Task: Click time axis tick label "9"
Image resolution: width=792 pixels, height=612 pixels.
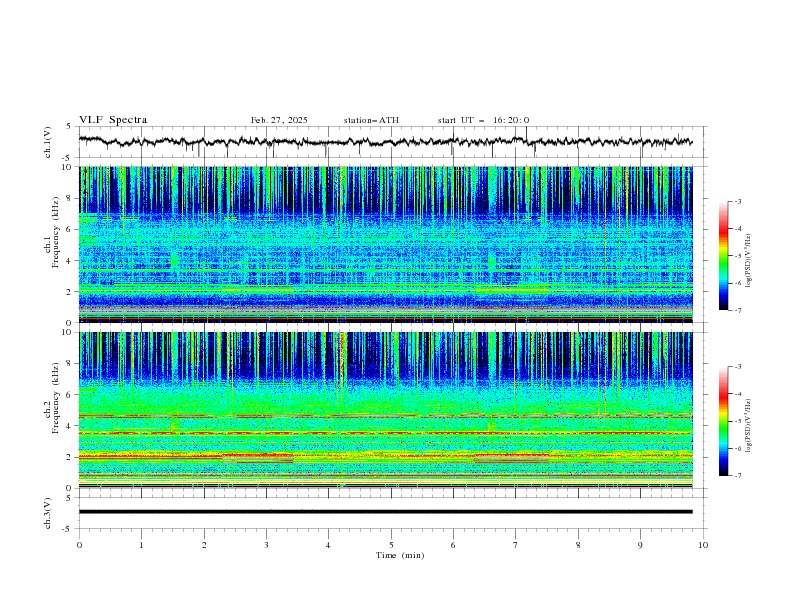Action: click(640, 545)
